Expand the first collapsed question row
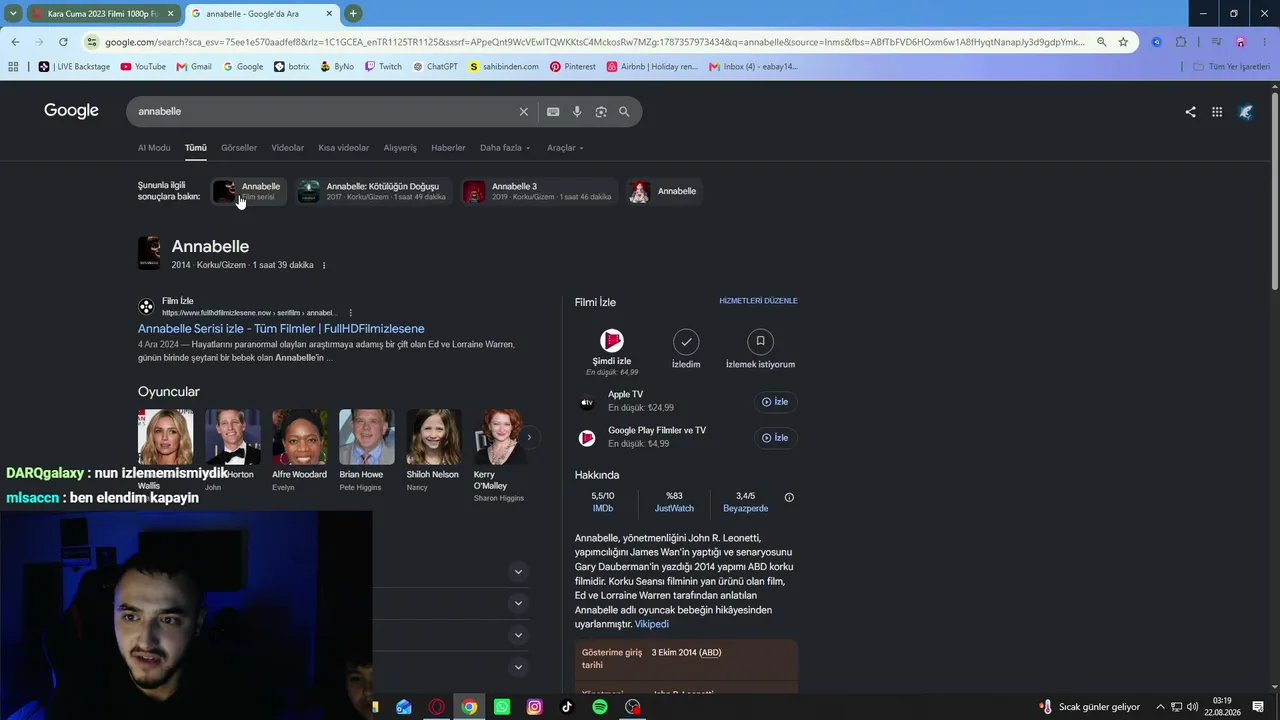Viewport: 1280px width, 720px height. (x=518, y=572)
